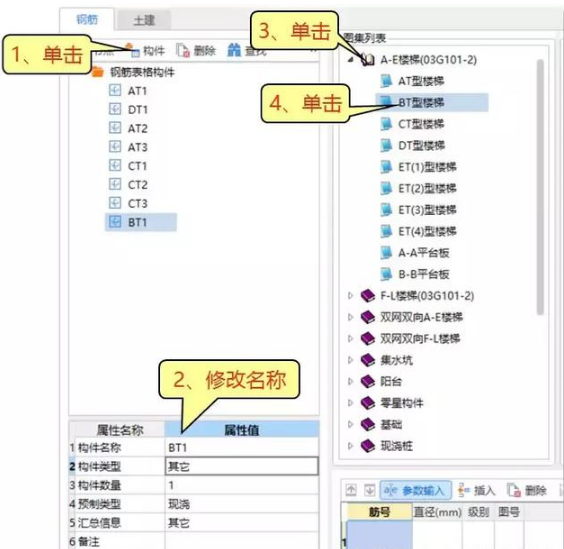564x549 pixels.
Task: Select AT型楼梯 in the atlas list
Action: [x=421, y=81]
